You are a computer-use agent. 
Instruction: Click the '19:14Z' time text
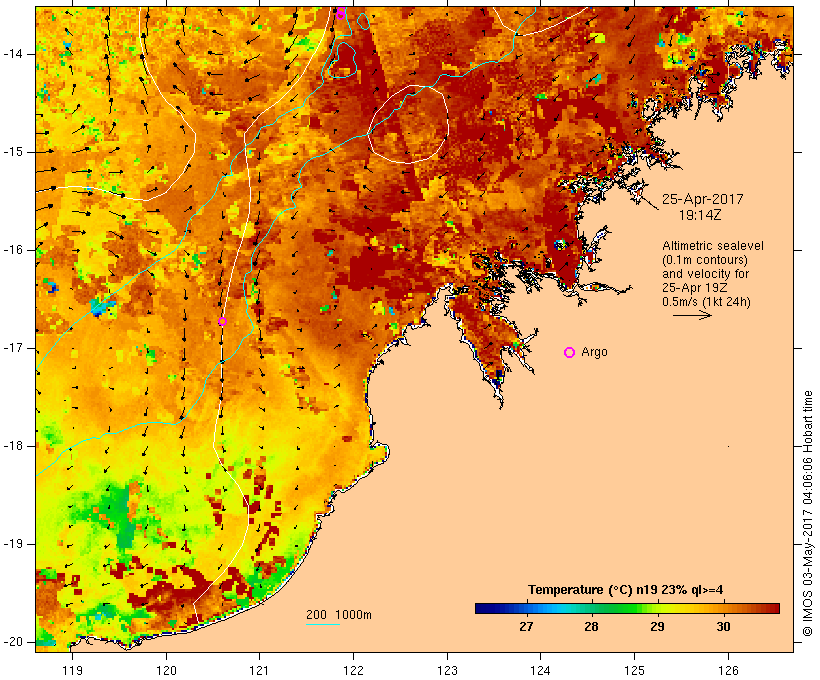point(700,215)
